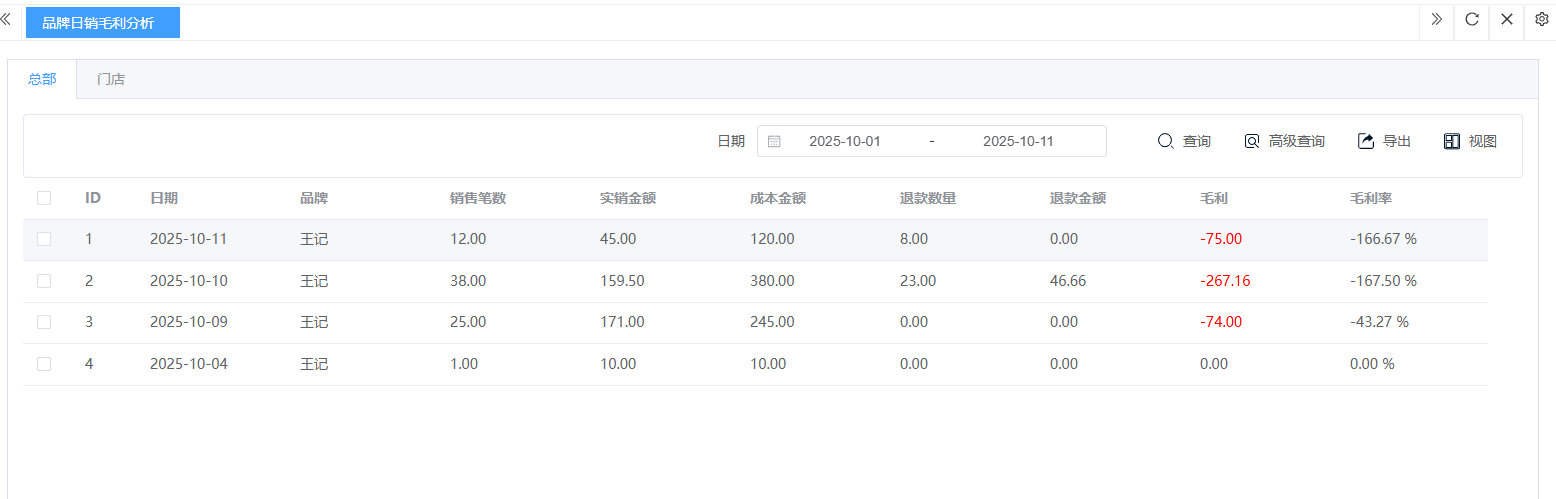The image size is (1556, 499).
Task: Open the 品牌日销毛利分析 page tab
Action: (102, 22)
